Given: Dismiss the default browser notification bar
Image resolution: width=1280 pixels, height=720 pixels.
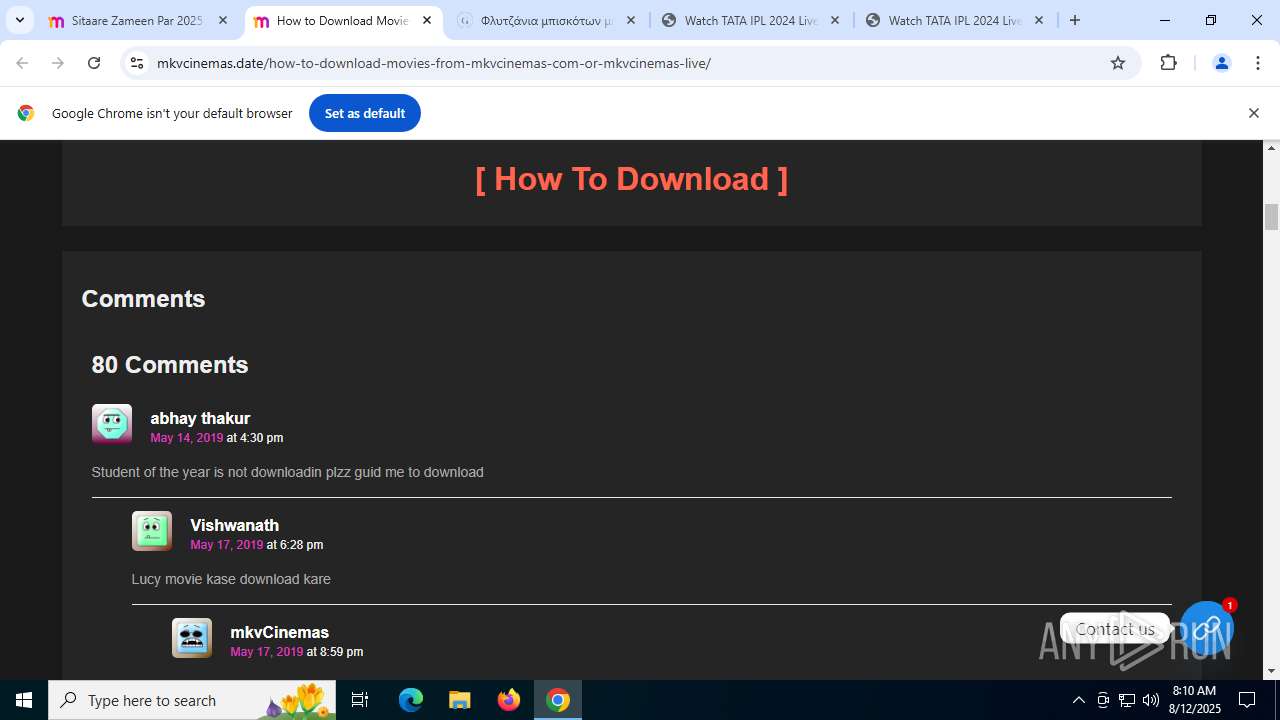Looking at the screenshot, I should [1253, 113].
